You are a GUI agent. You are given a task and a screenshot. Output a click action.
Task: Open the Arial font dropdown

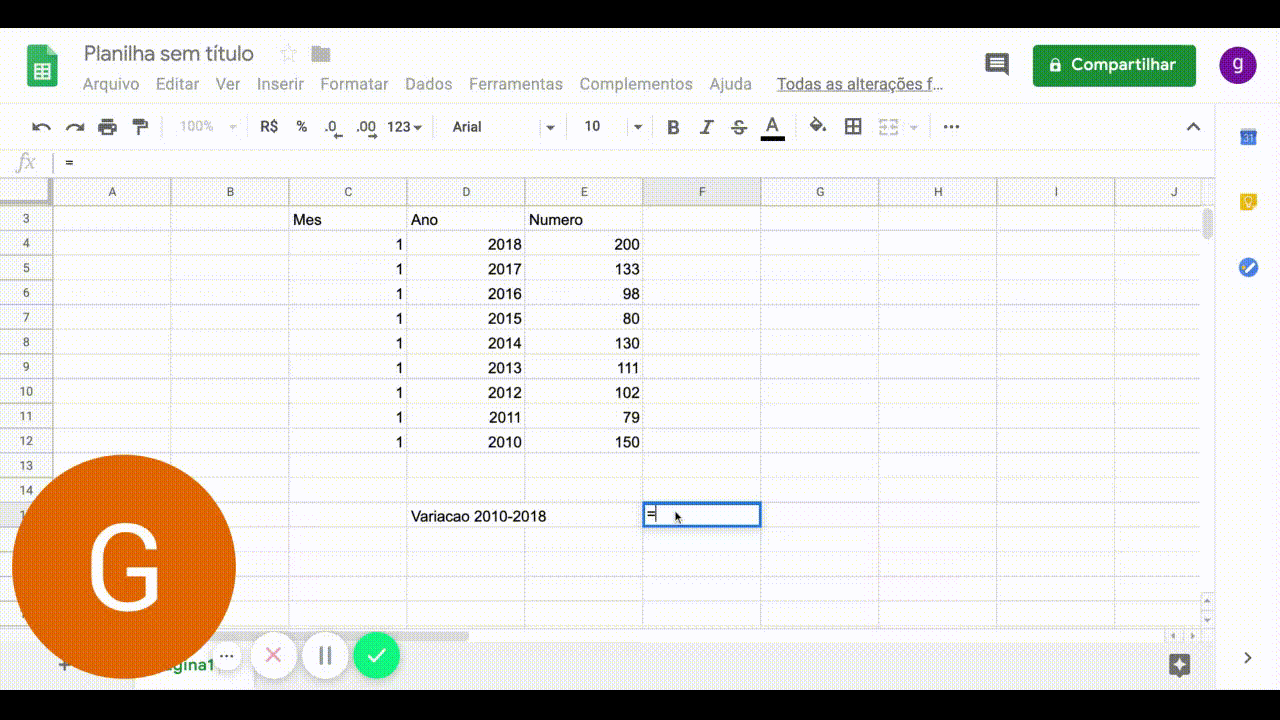(503, 127)
